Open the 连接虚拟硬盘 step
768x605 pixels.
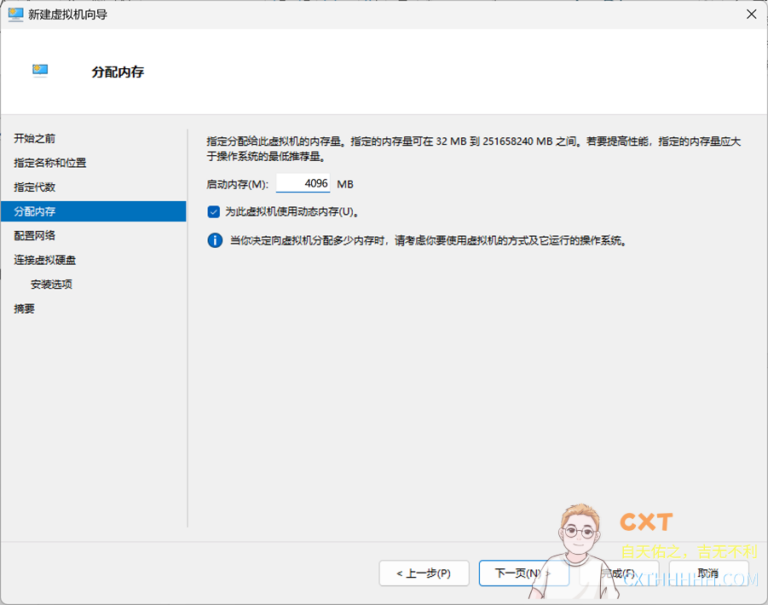coord(45,260)
